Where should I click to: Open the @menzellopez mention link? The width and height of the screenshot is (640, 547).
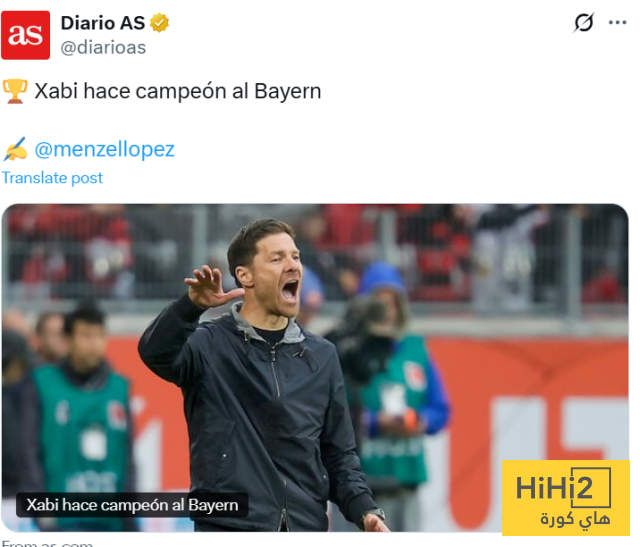104,149
